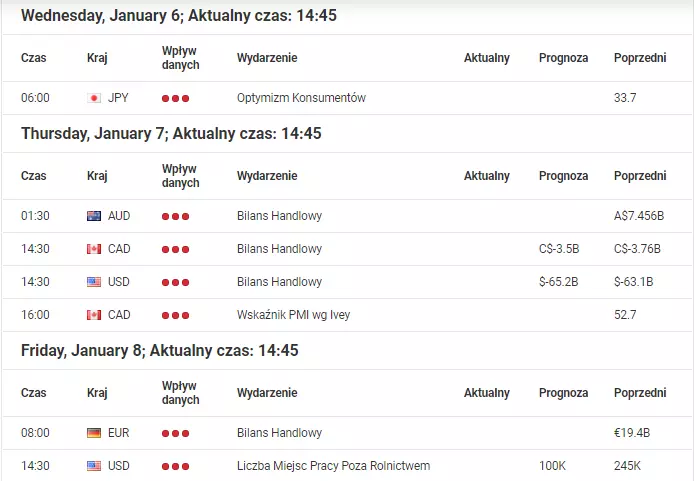
Task: Open the AUD Bilans Handlowy event
Action: pos(279,216)
